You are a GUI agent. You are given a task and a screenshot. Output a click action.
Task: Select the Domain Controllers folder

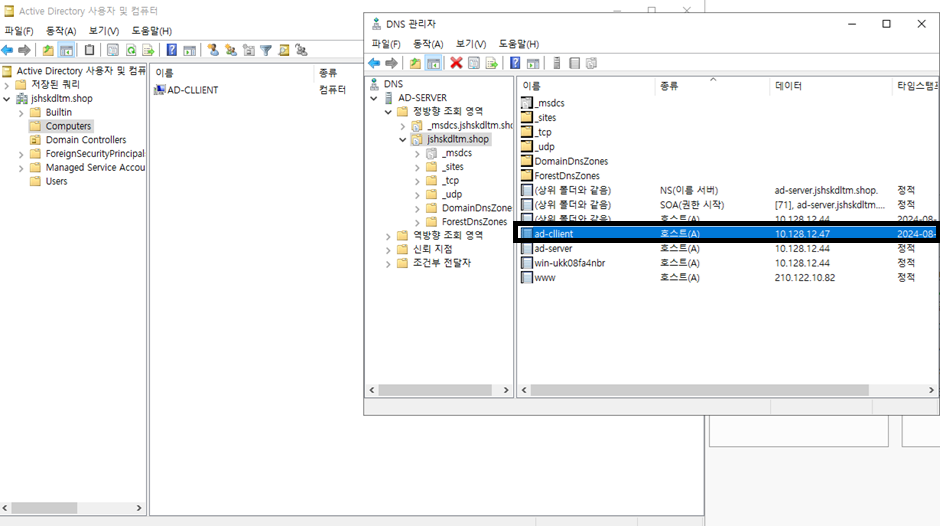(x=85, y=140)
